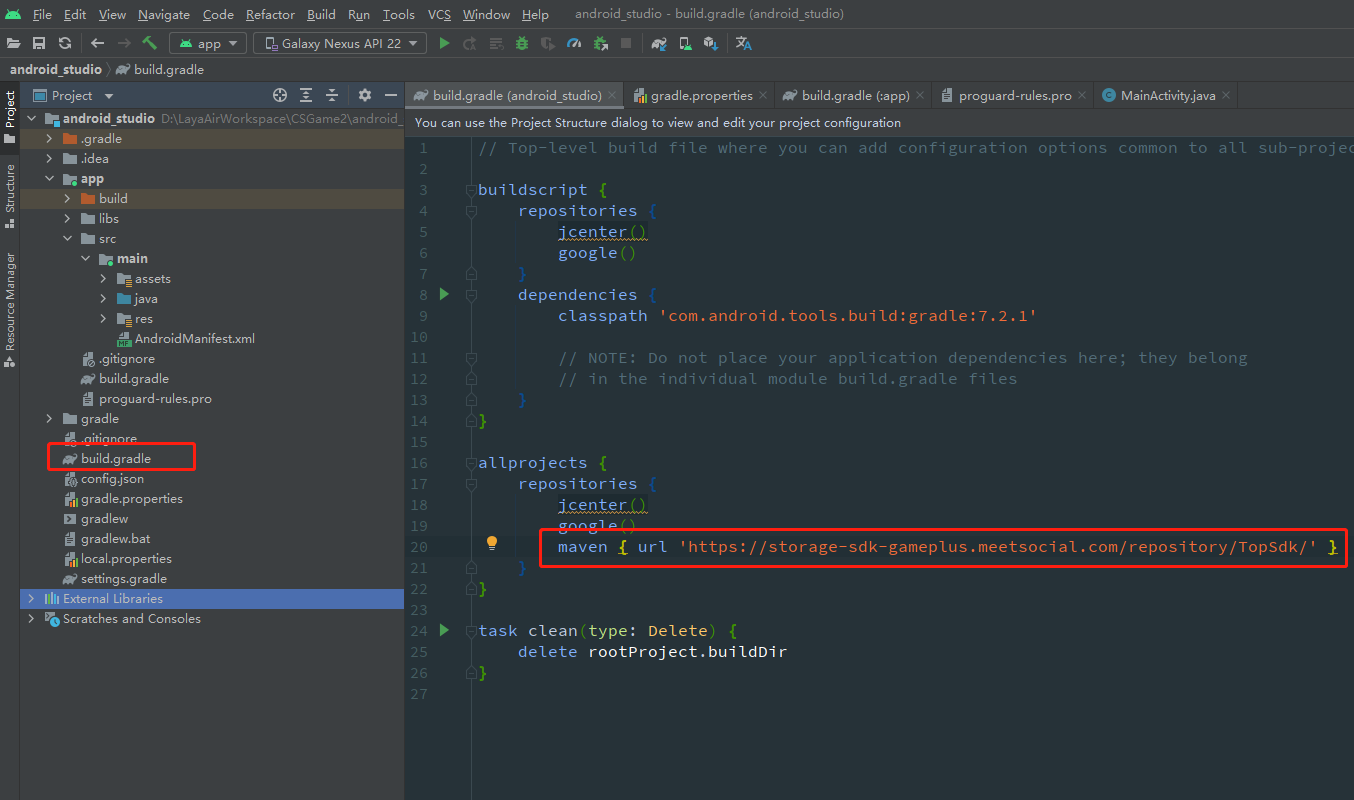Run the app with green play button
This screenshot has width=1354, height=800.
point(444,43)
